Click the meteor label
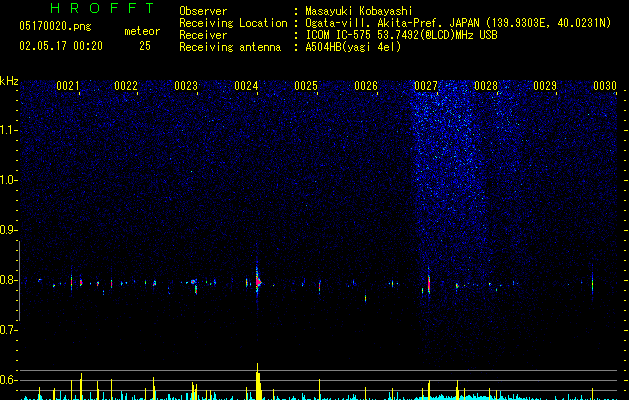 pos(142,31)
